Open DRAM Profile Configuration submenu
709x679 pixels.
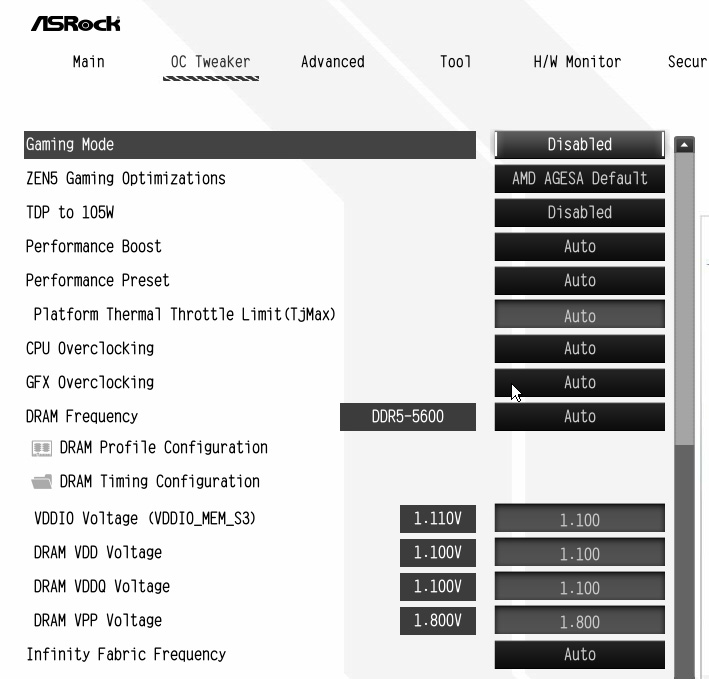click(164, 448)
